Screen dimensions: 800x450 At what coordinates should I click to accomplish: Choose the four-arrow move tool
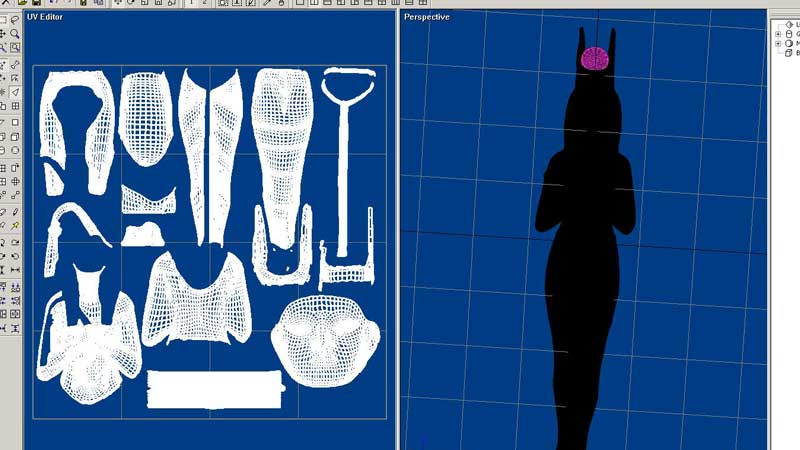click(x=3, y=34)
